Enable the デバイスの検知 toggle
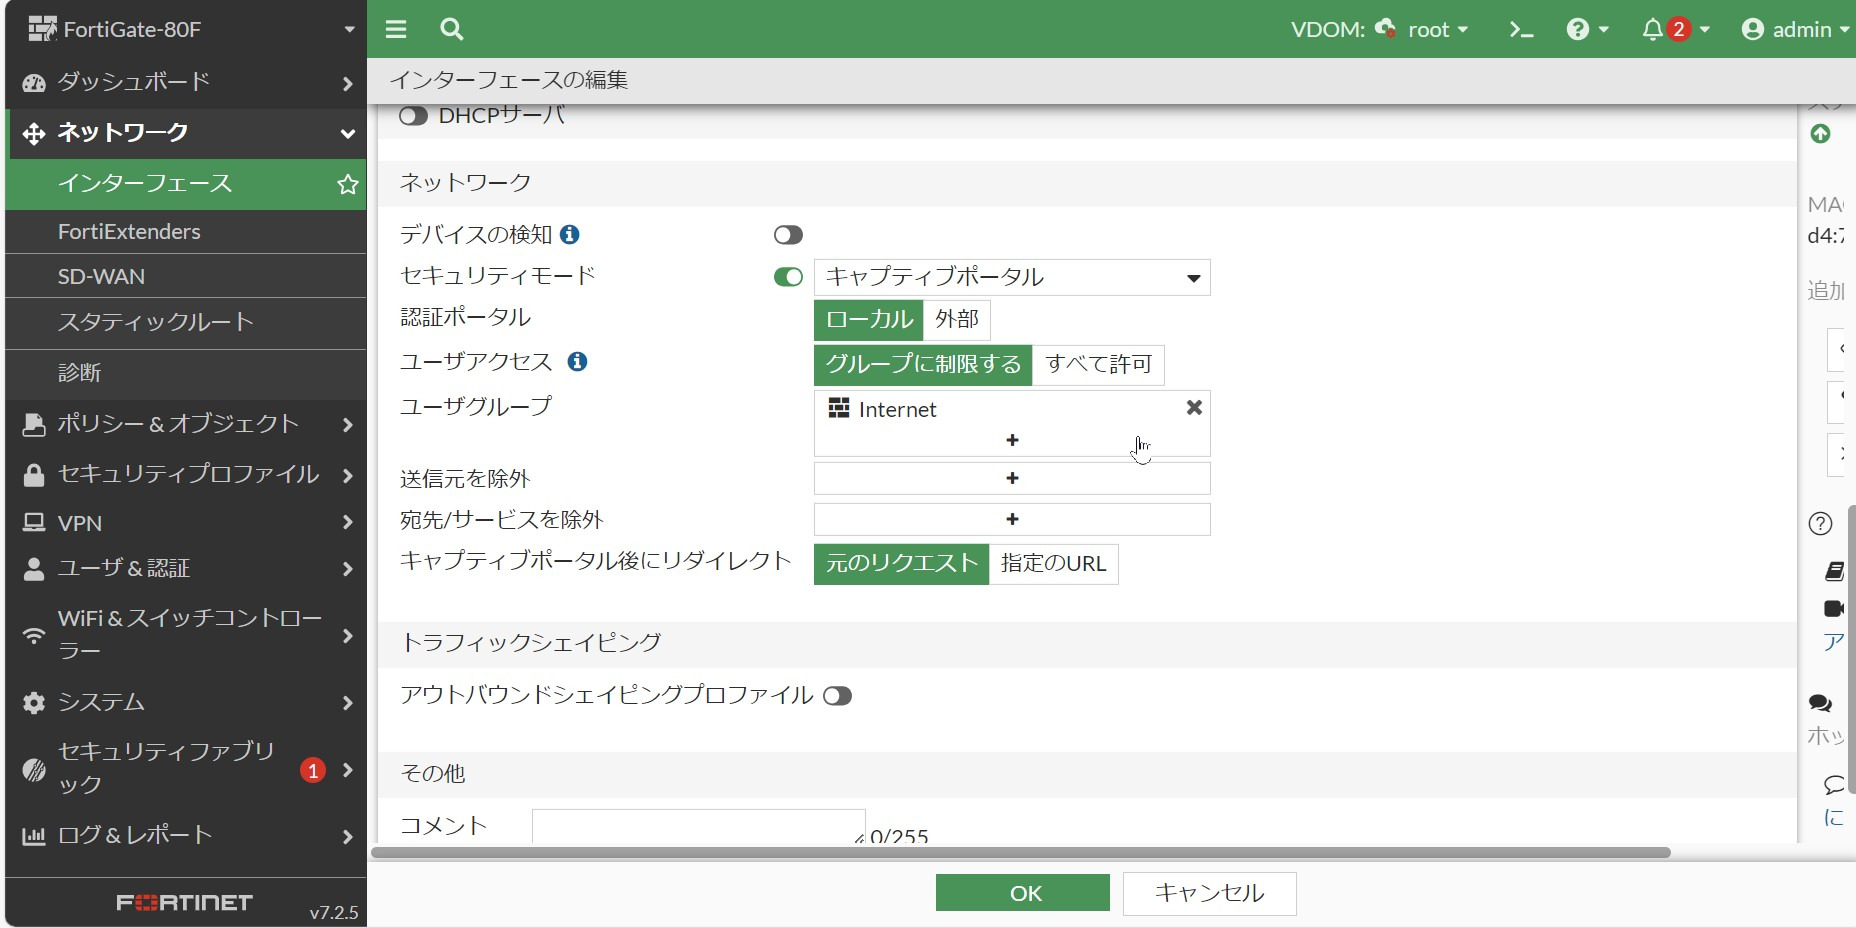Image resolution: width=1856 pixels, height=928 pixels. click(788, 235)
